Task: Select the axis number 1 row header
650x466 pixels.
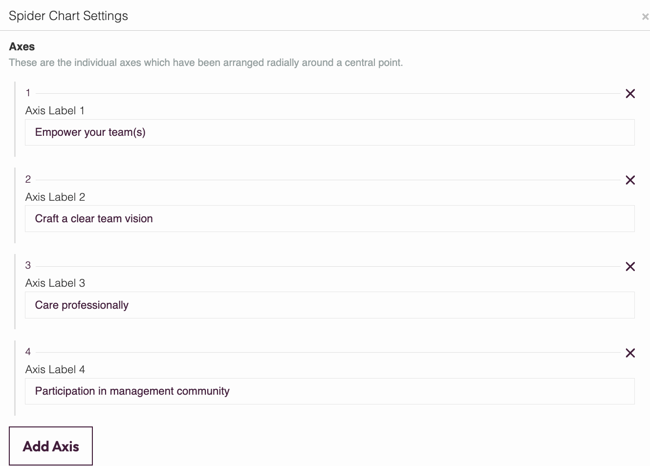Action: coord(28,93)
